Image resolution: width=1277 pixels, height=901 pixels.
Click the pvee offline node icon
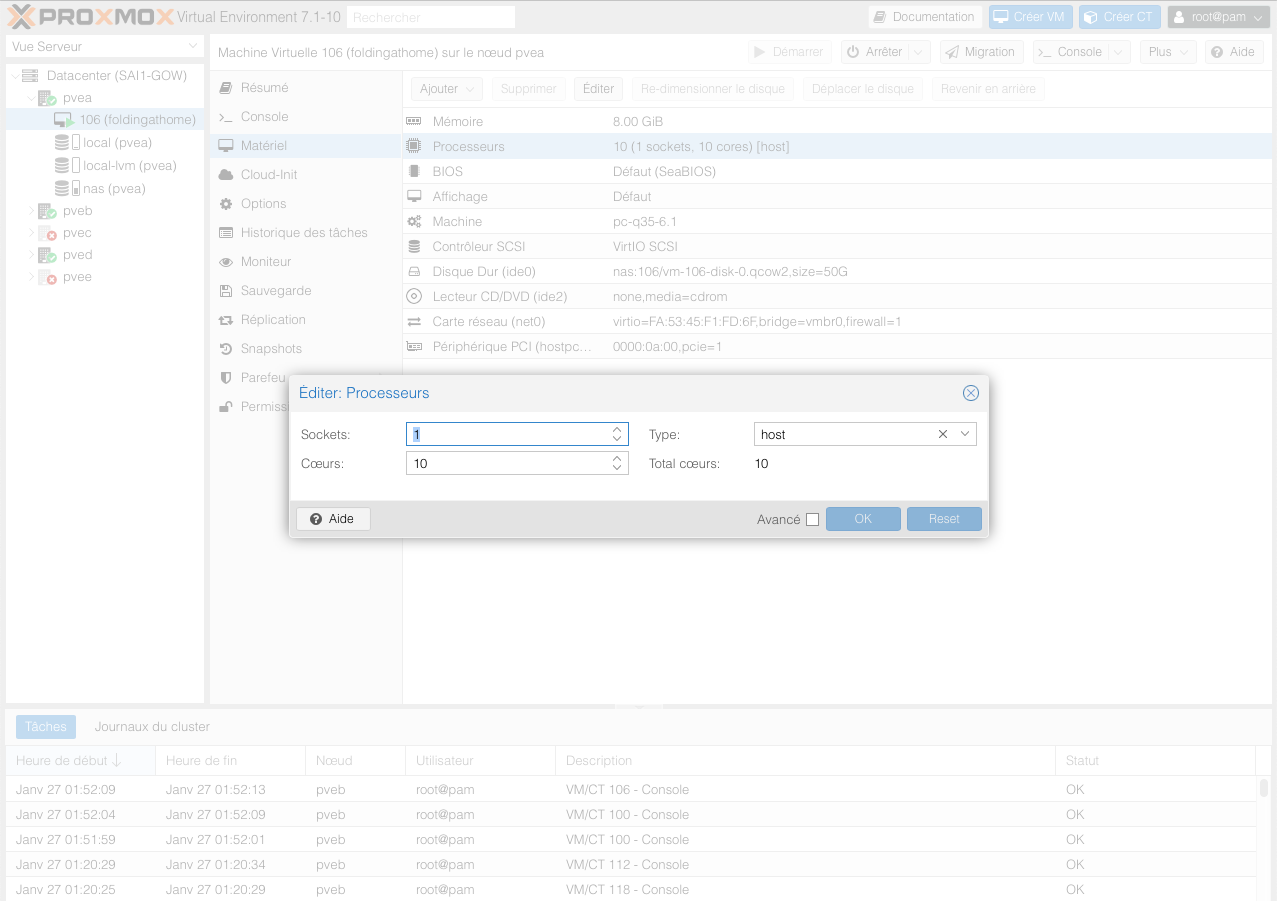[x=47, y=277]
